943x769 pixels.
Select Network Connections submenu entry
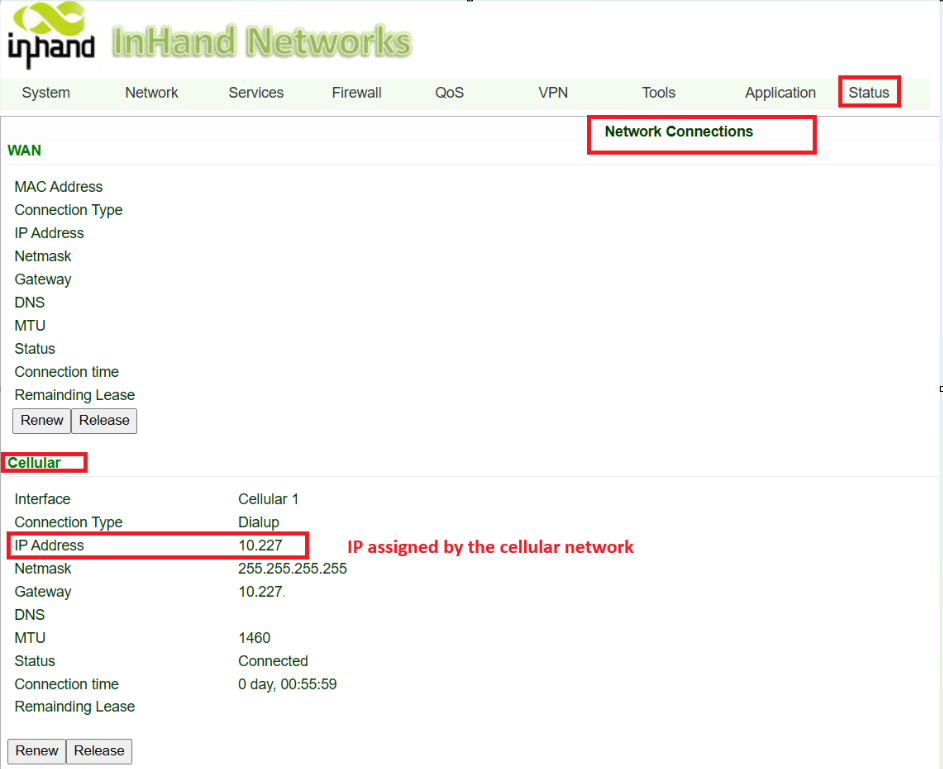(x=679, y=132)
